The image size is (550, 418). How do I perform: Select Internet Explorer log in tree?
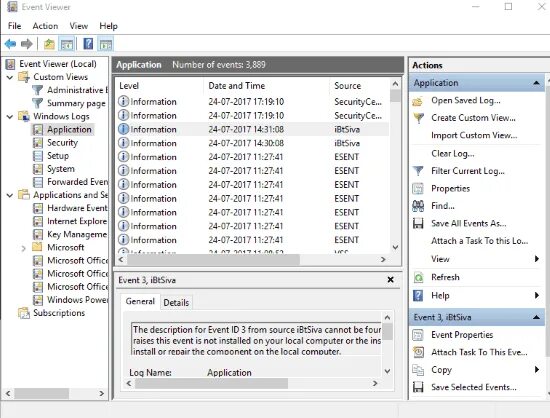tap(77, 221)
